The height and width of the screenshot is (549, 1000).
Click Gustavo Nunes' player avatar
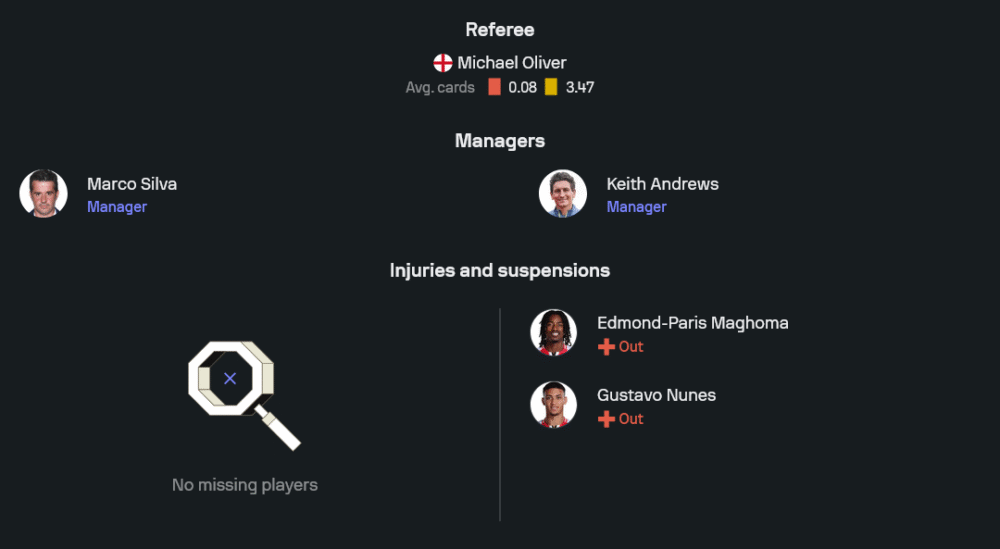click(x=554, y=405)
